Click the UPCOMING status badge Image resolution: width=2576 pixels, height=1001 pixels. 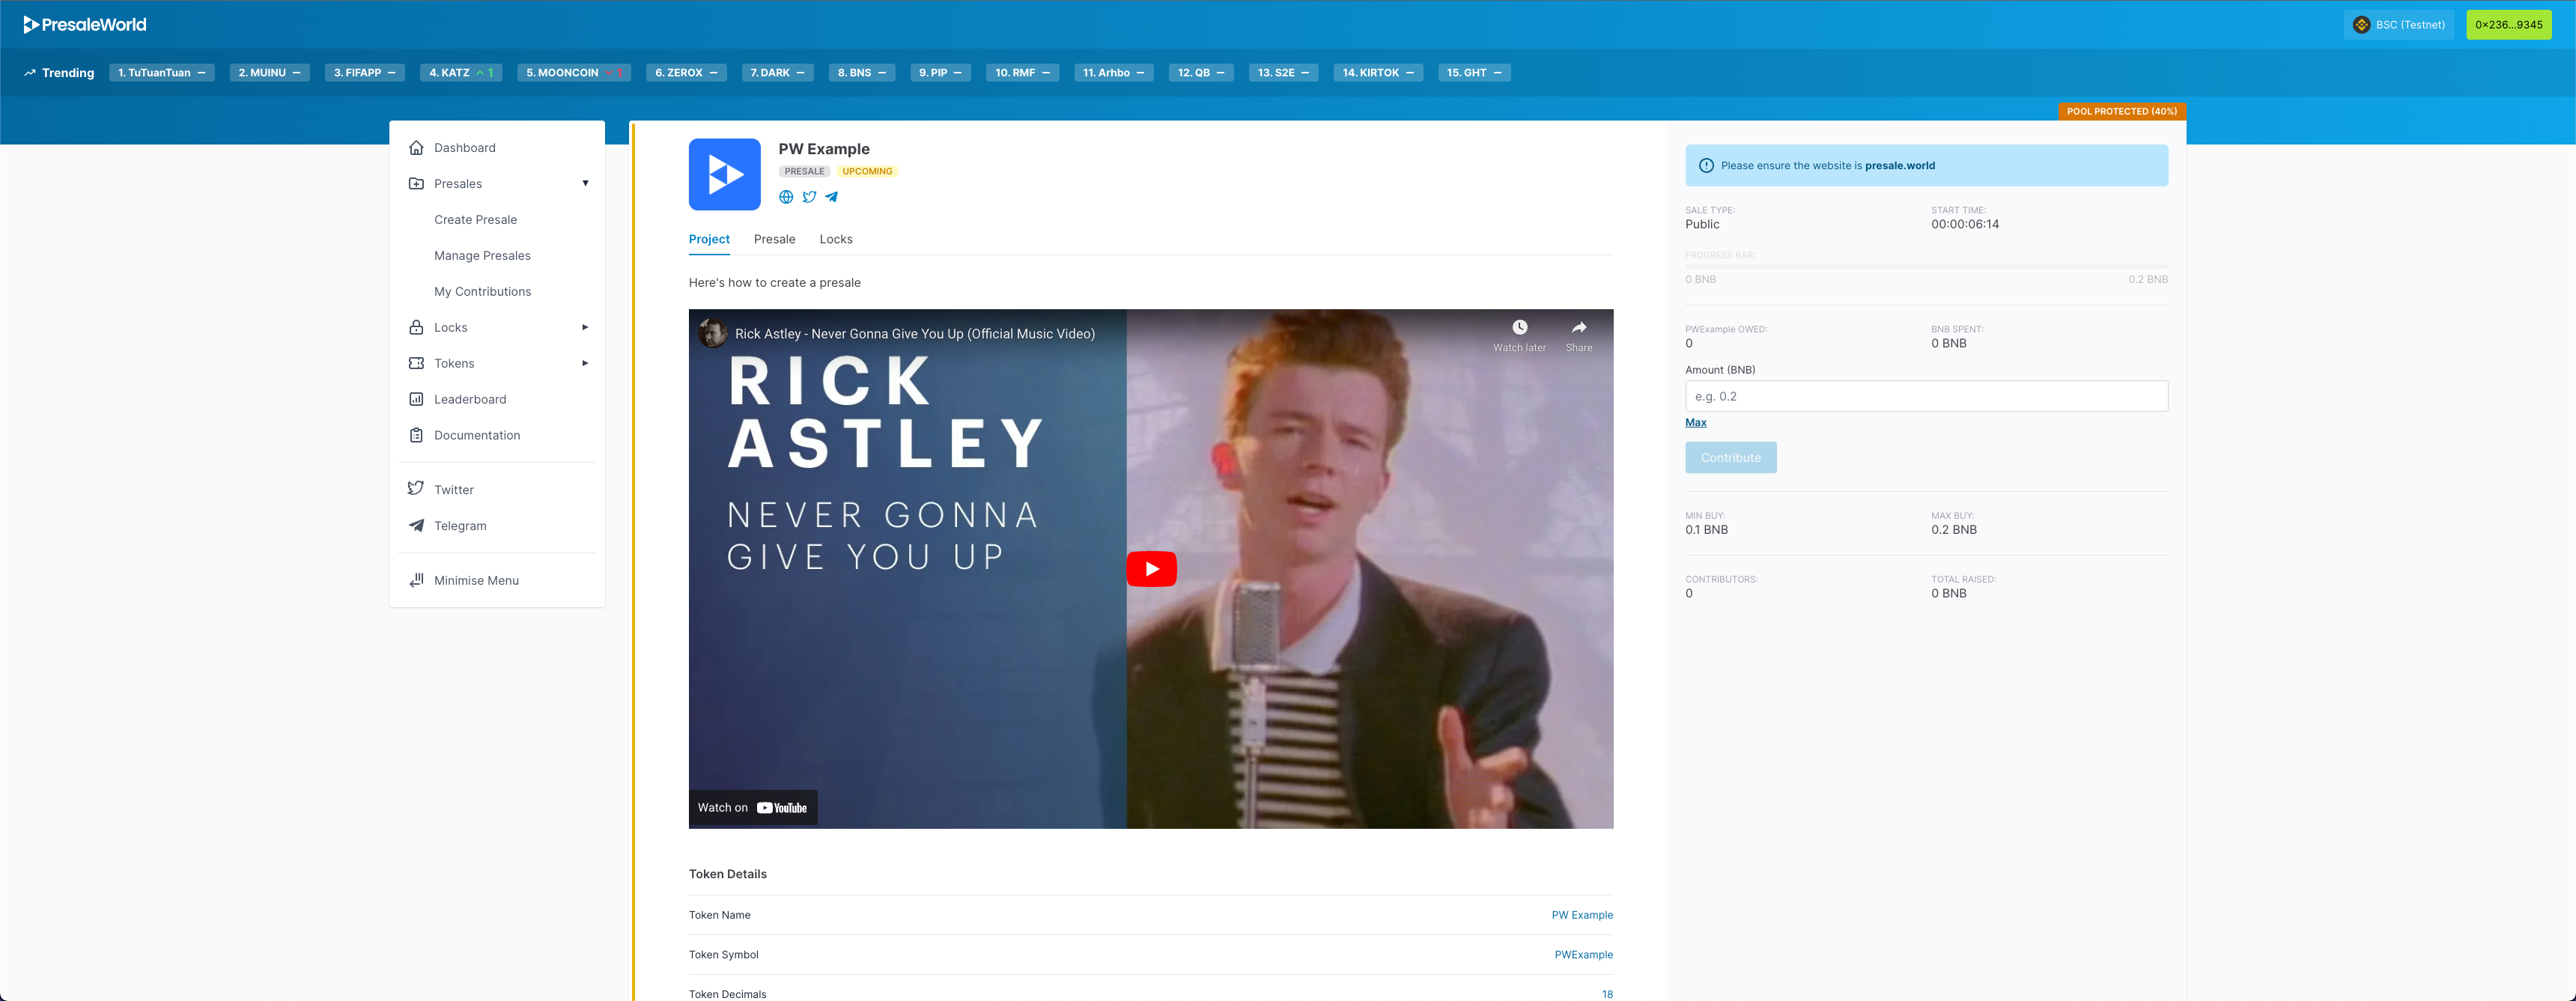(x=867, y=171)
